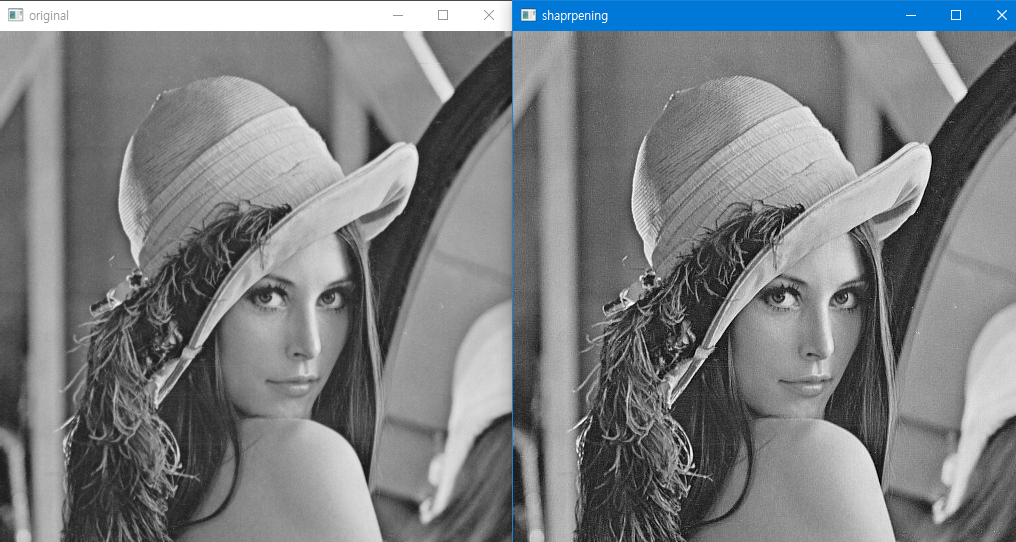Viewport: 1016px width, 542px height.
Task: Close the shaprpening window
Action: 1001,15
